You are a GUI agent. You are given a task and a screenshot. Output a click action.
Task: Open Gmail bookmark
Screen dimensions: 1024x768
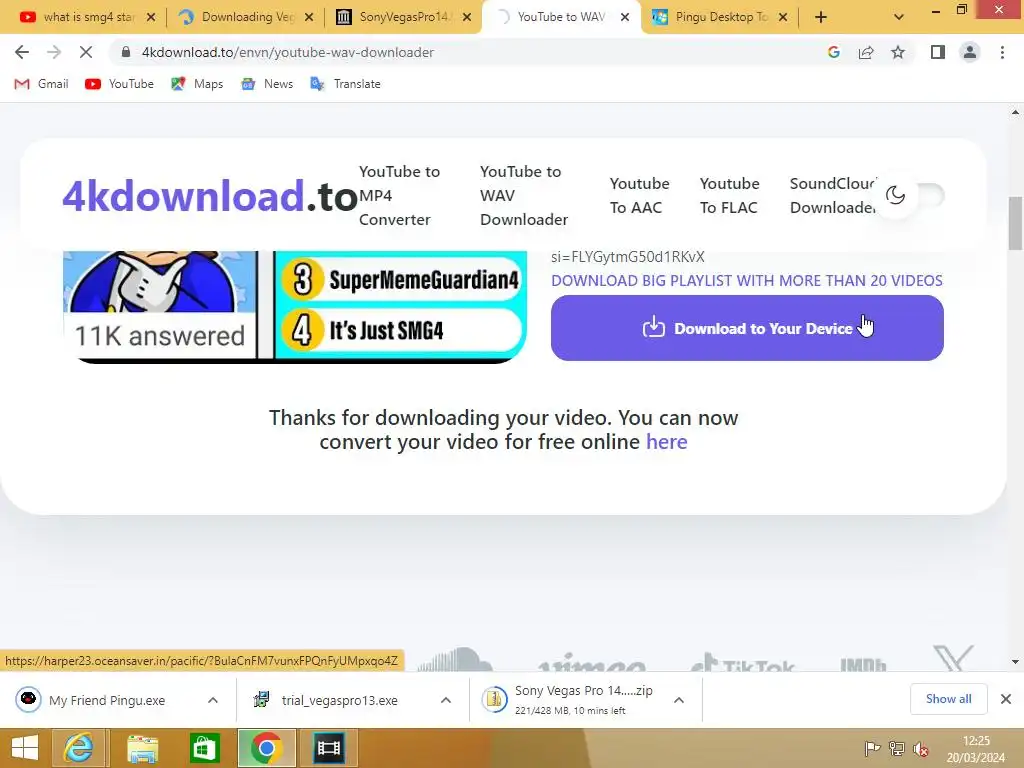click(x=41, y=84)
